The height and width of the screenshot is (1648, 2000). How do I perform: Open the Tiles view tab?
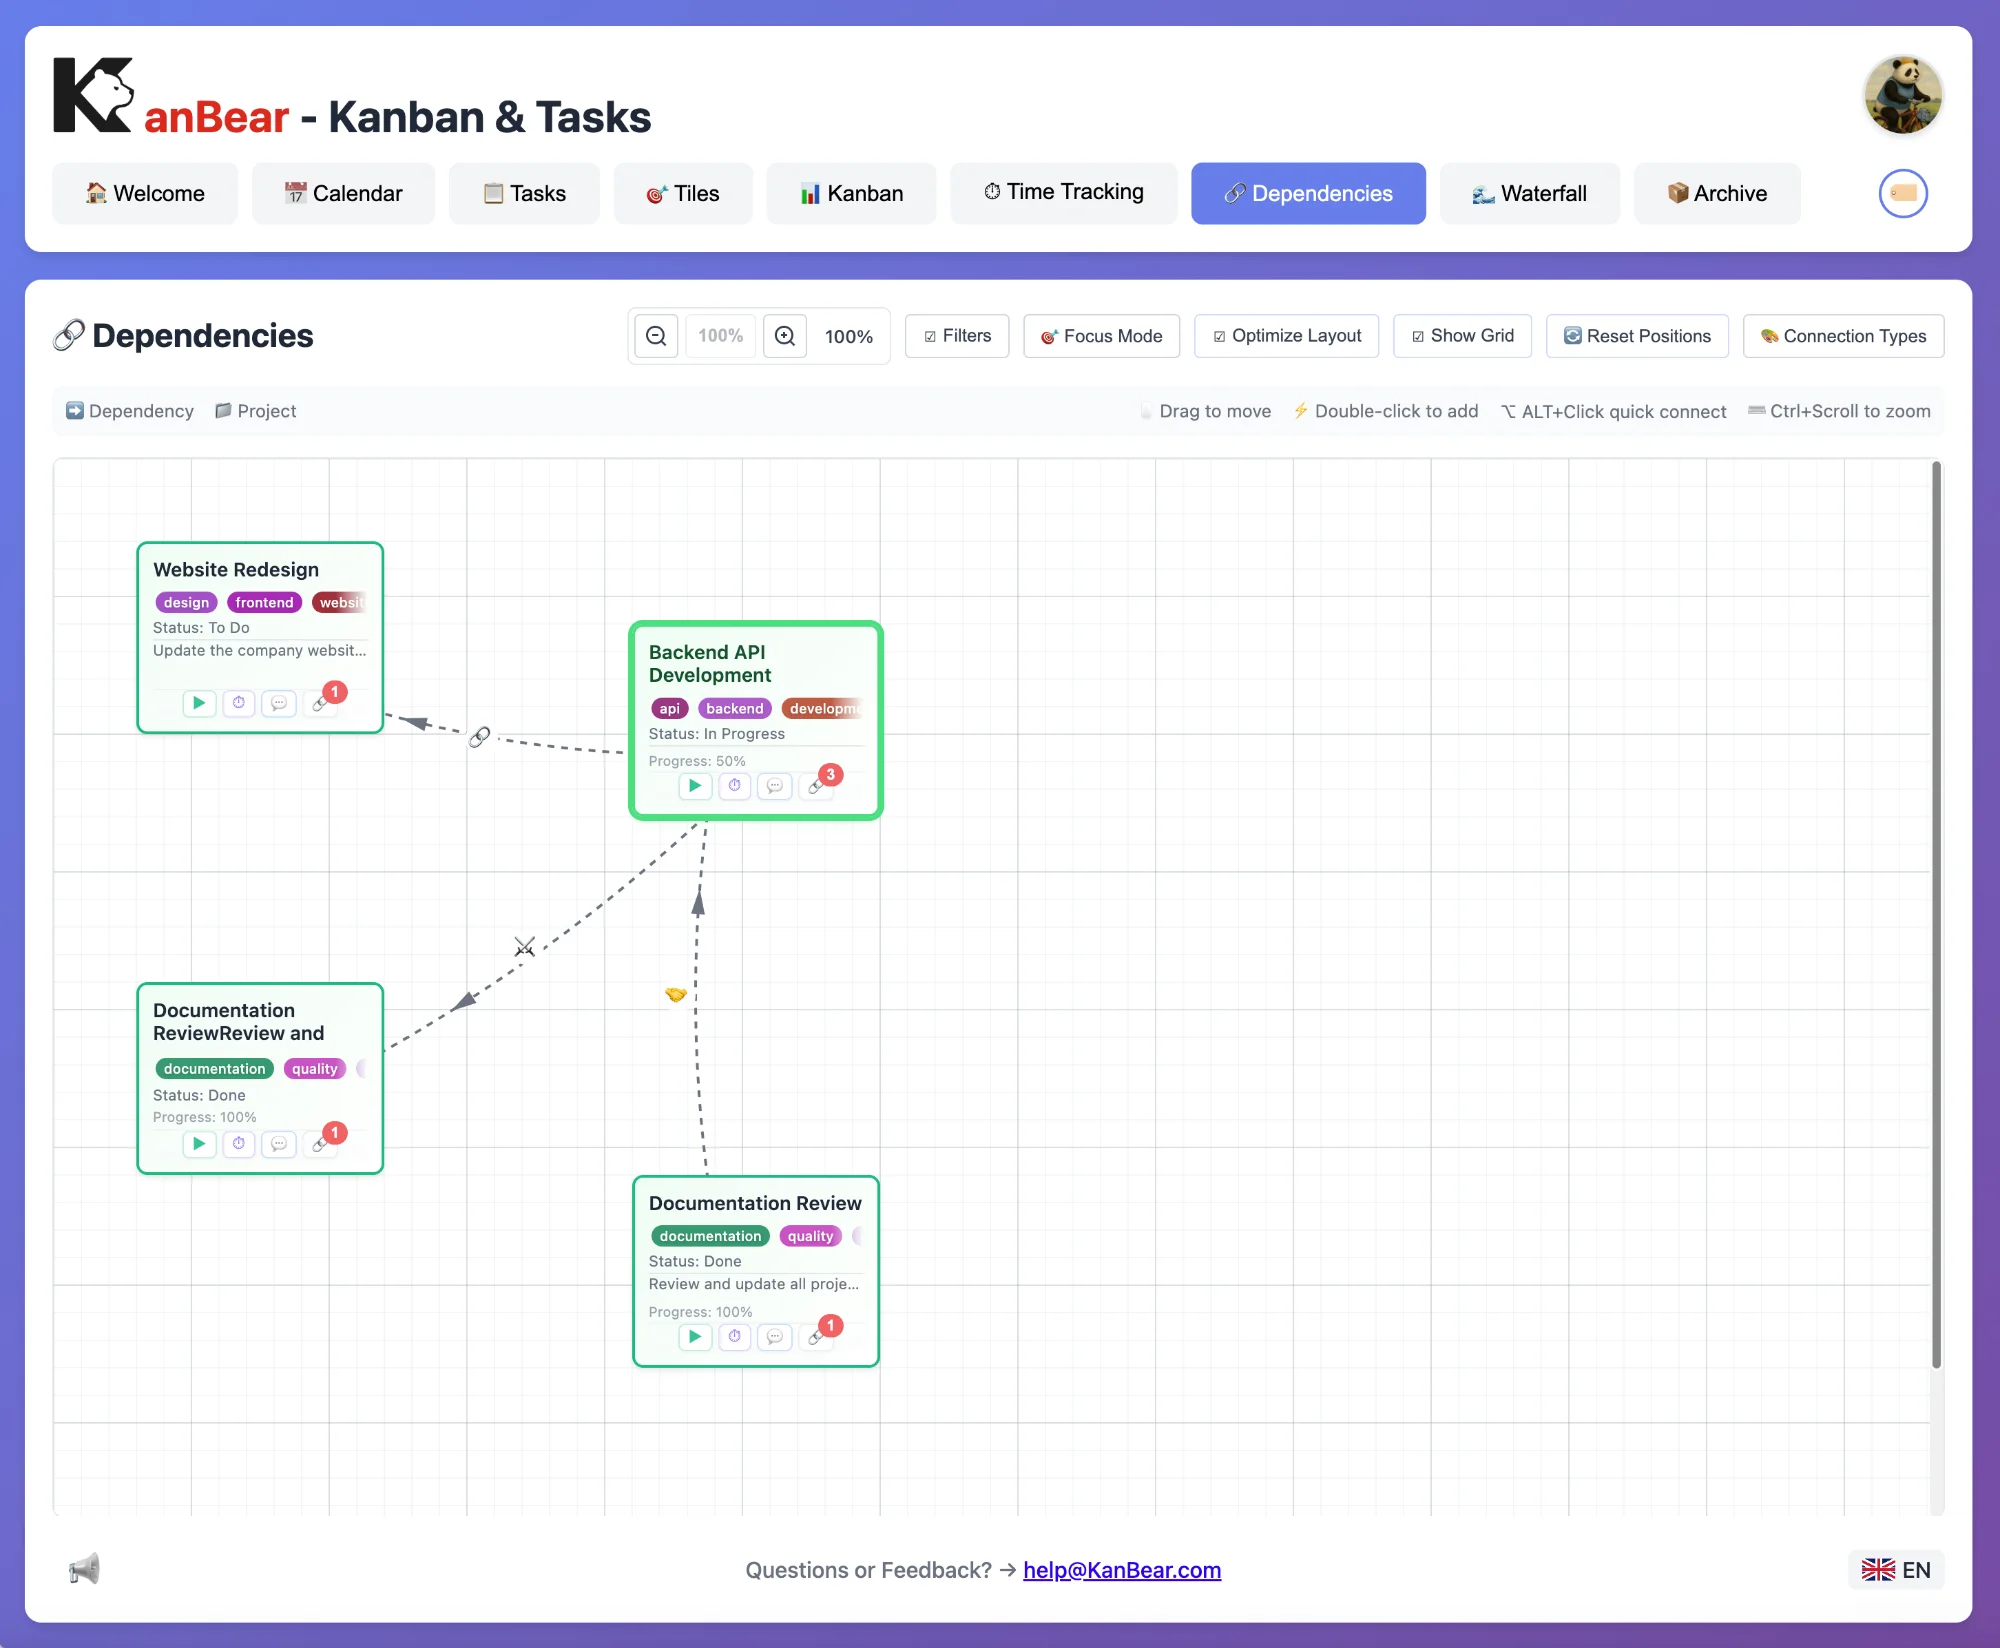pos(683,193)
